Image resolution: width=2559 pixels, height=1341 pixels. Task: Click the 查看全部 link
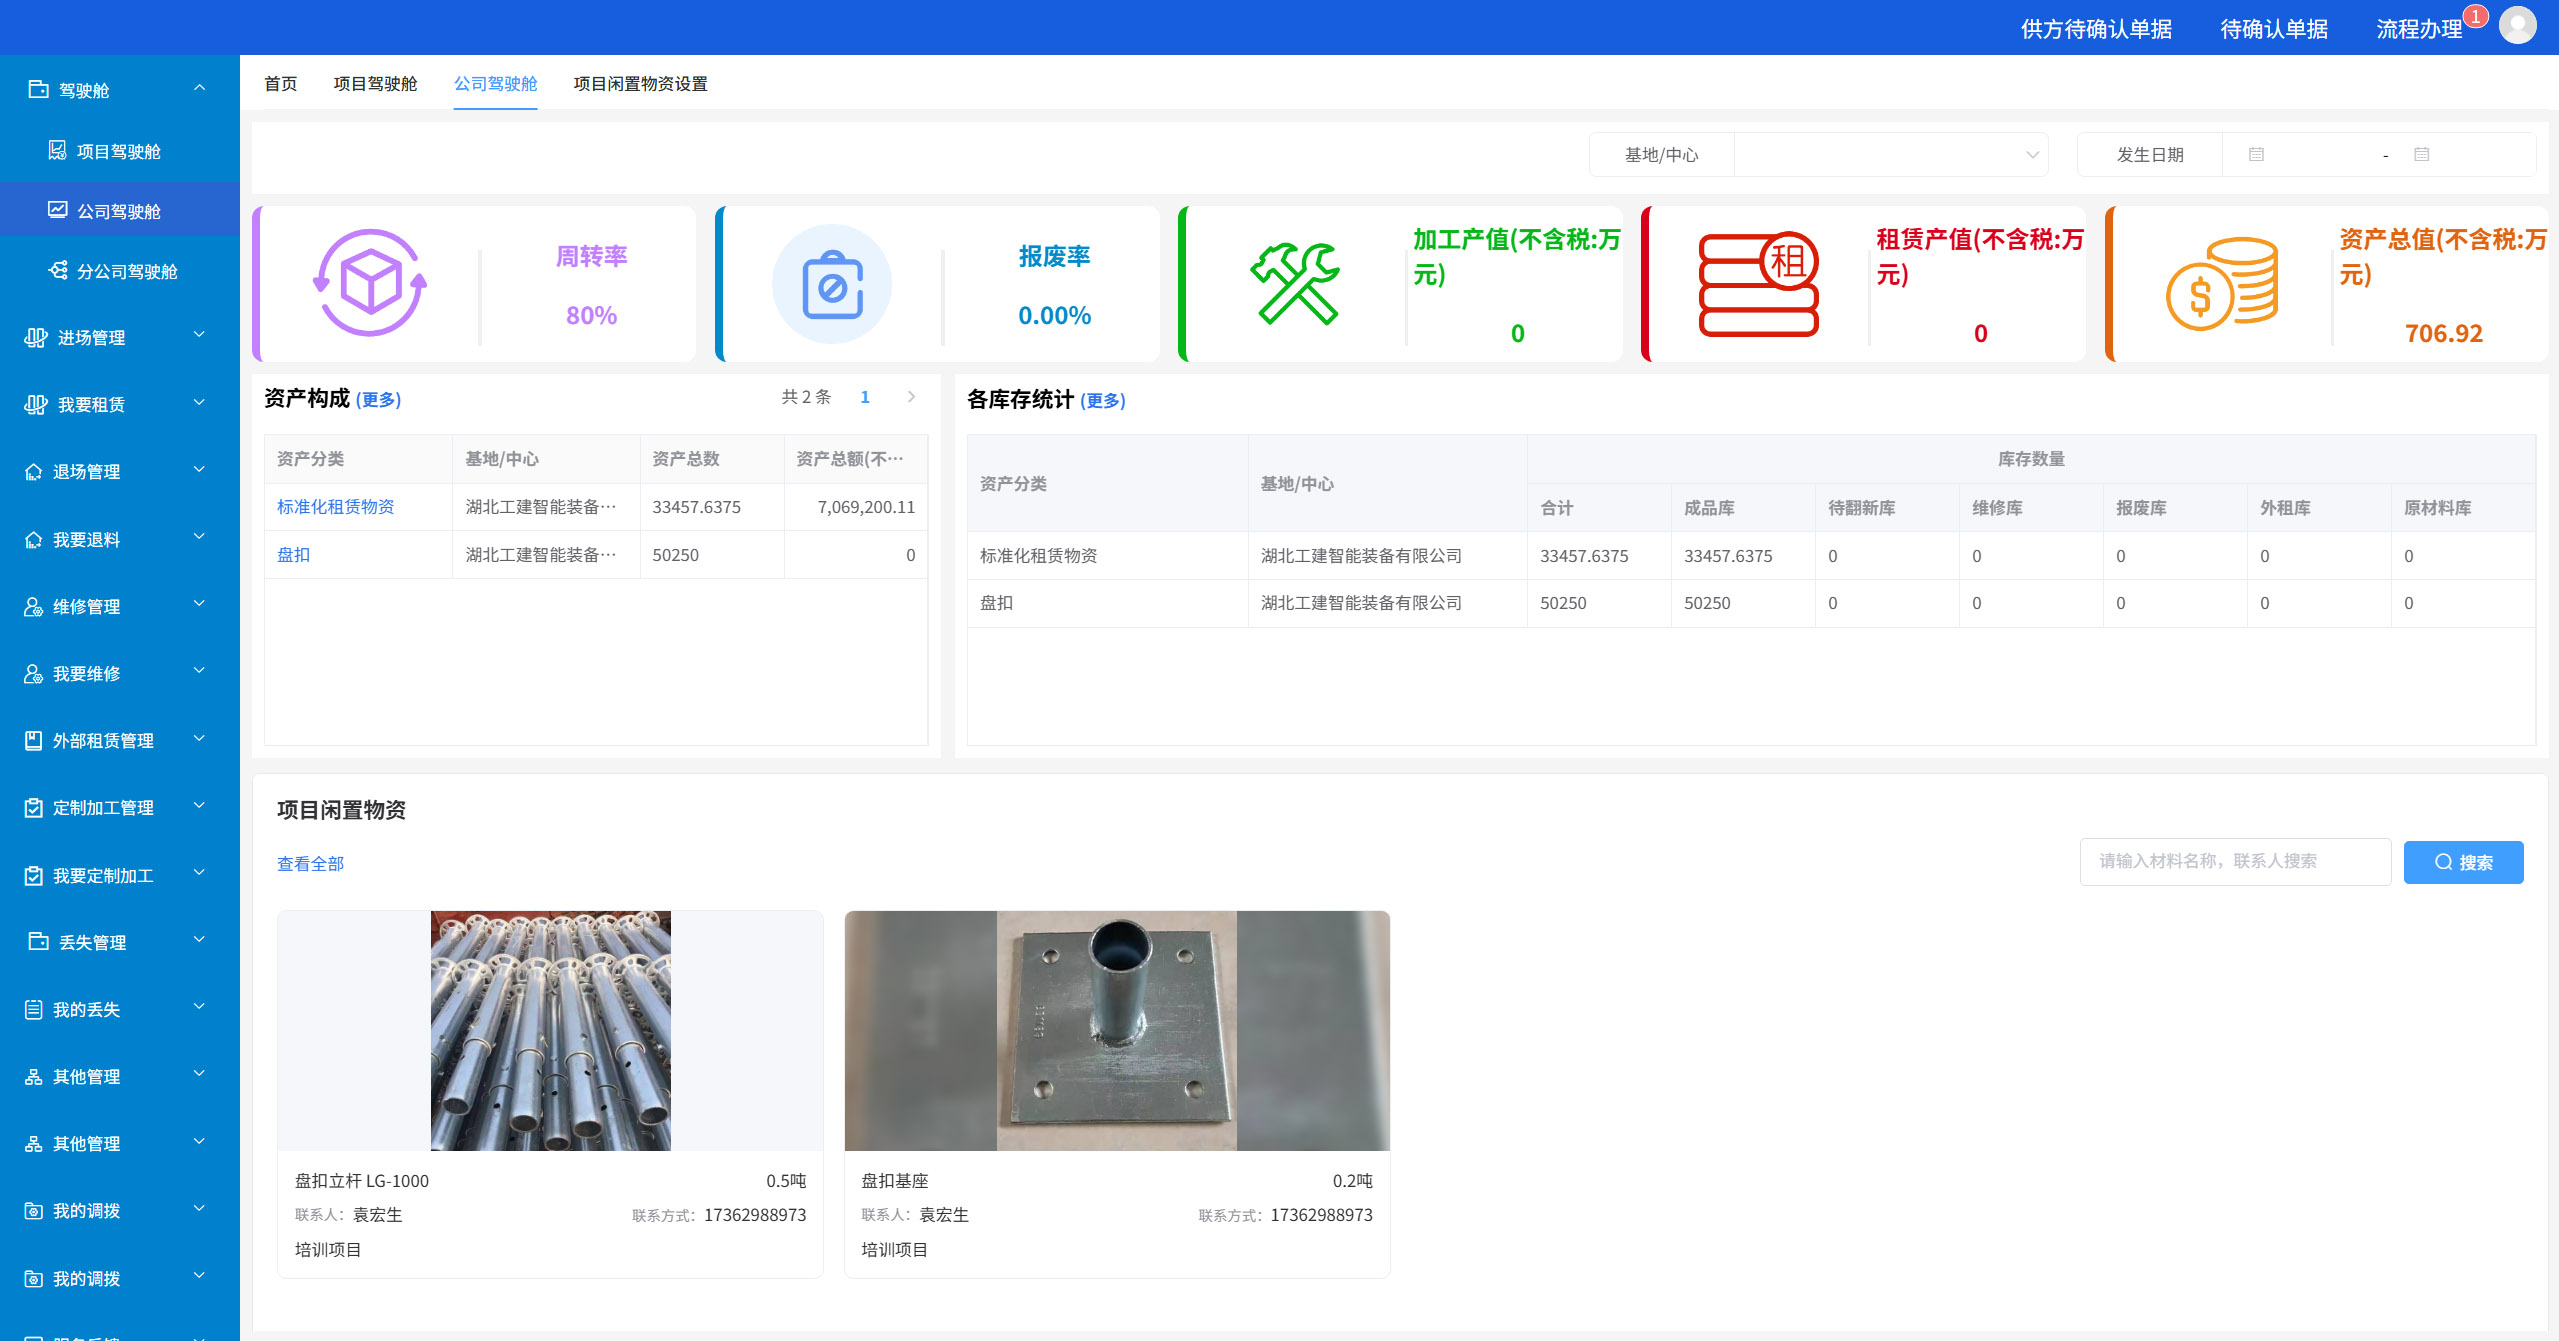[x=310, y=864]
